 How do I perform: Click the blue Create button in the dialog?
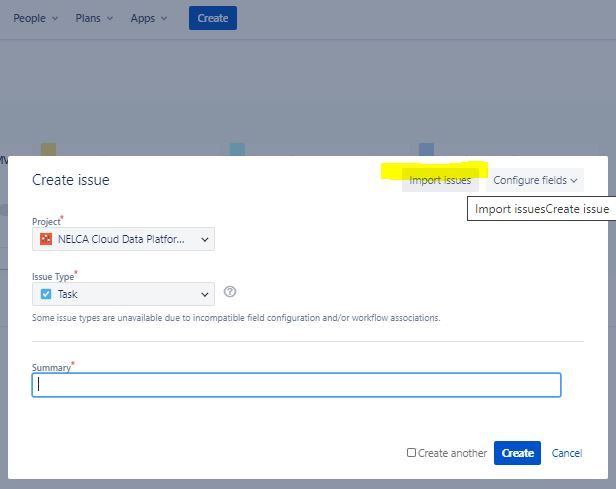517,453
